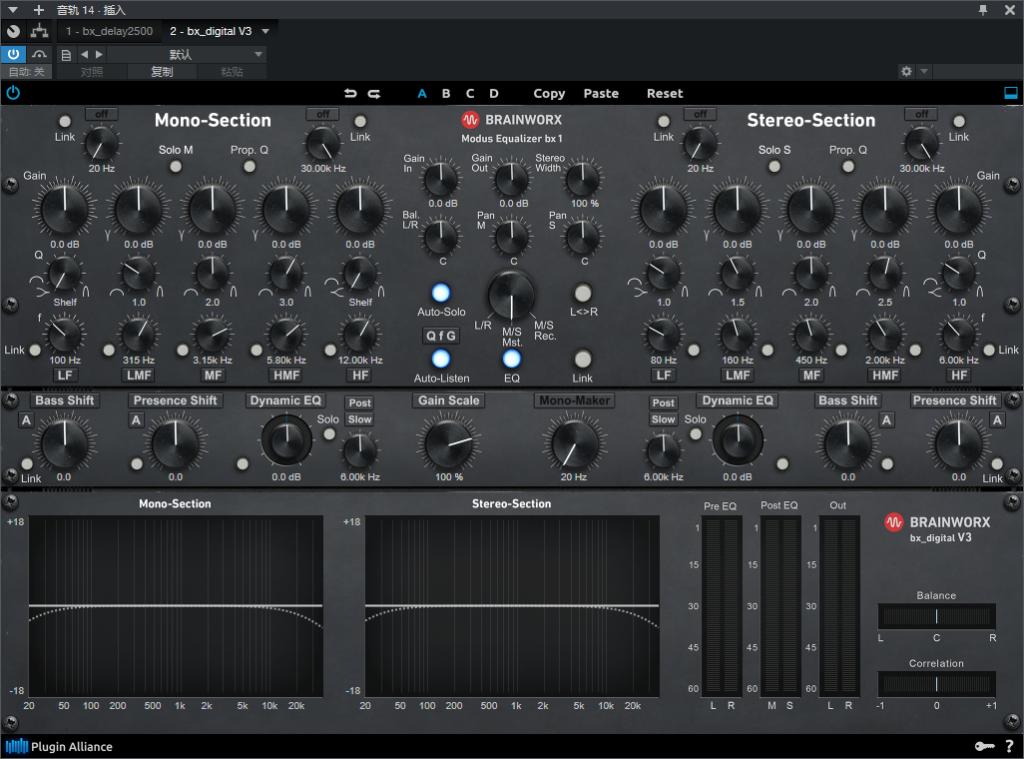Click the host pin window icon

(983, 10)
